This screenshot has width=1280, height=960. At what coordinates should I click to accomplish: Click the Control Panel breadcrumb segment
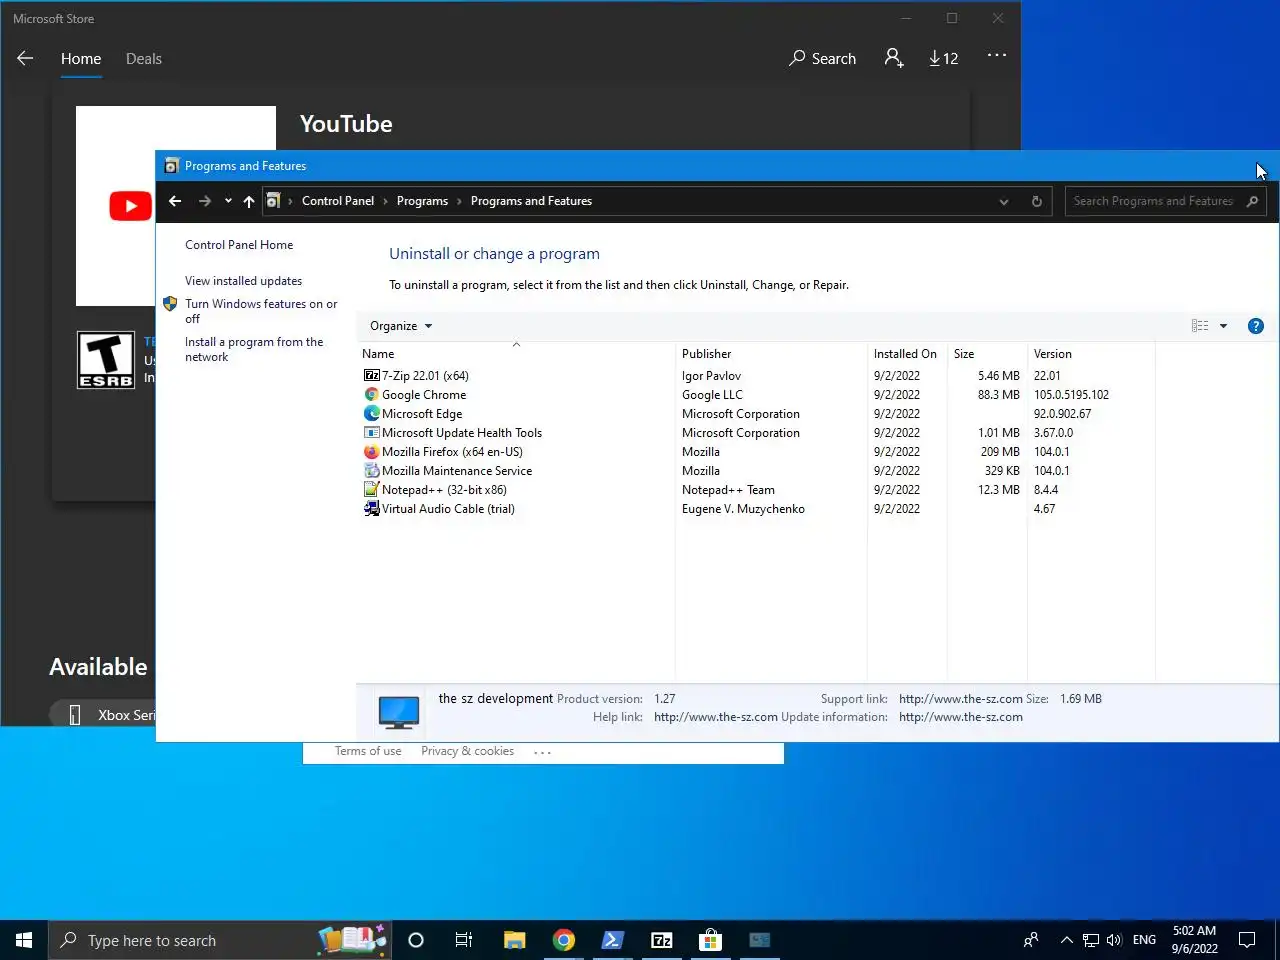tap(338, 201)
